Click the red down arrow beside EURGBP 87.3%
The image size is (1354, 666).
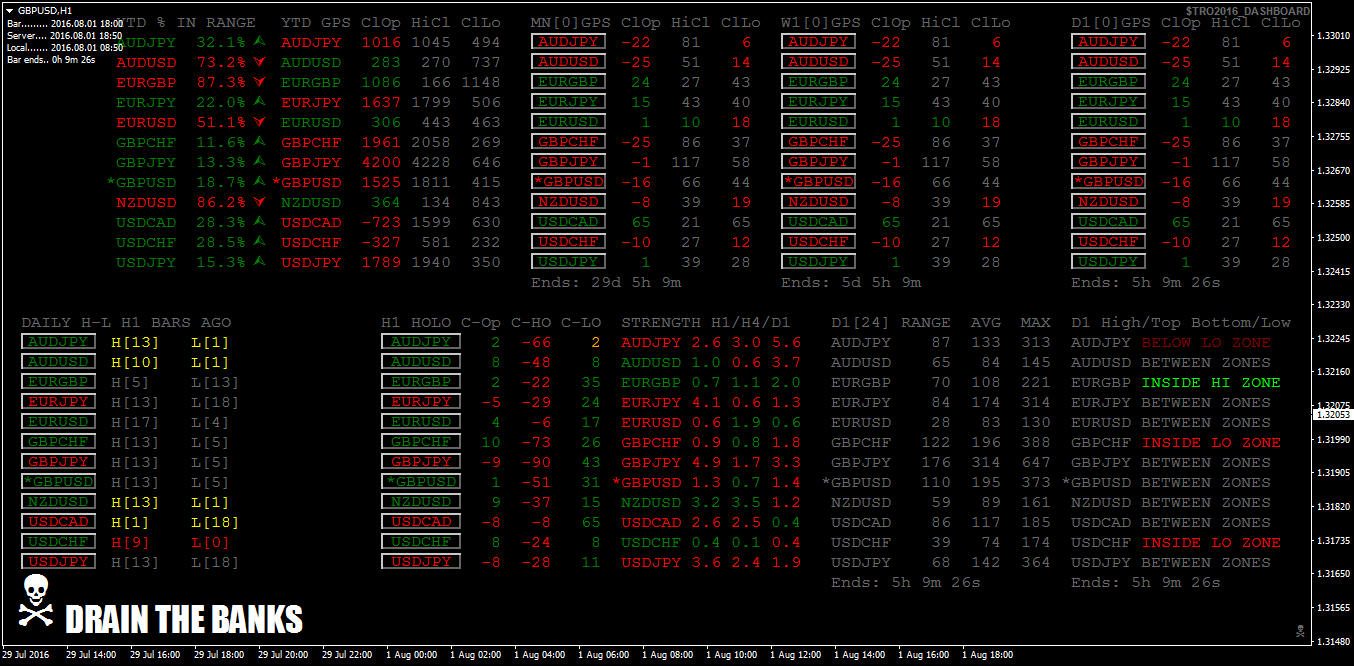point(260,82)
